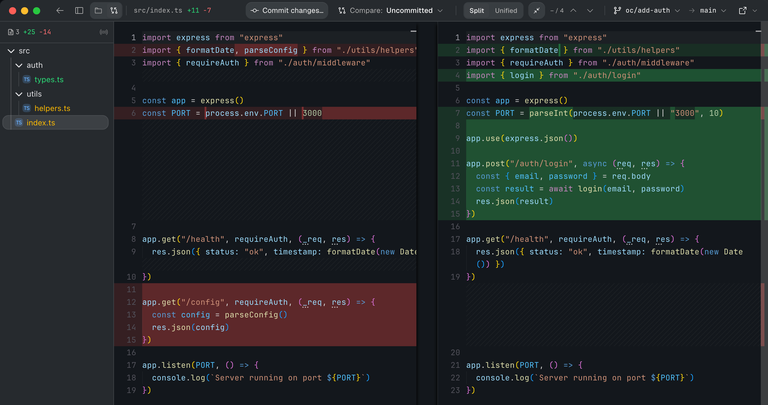Go back with the left arrow
The image size is (768, 405).
coord(60,10)
